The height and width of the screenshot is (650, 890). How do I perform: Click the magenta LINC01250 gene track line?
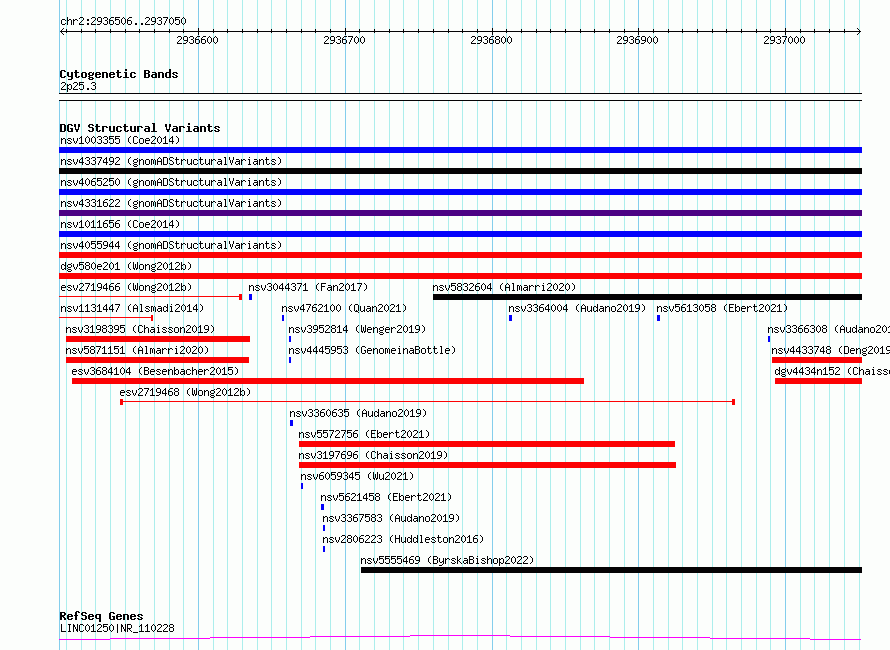(460, 638)
